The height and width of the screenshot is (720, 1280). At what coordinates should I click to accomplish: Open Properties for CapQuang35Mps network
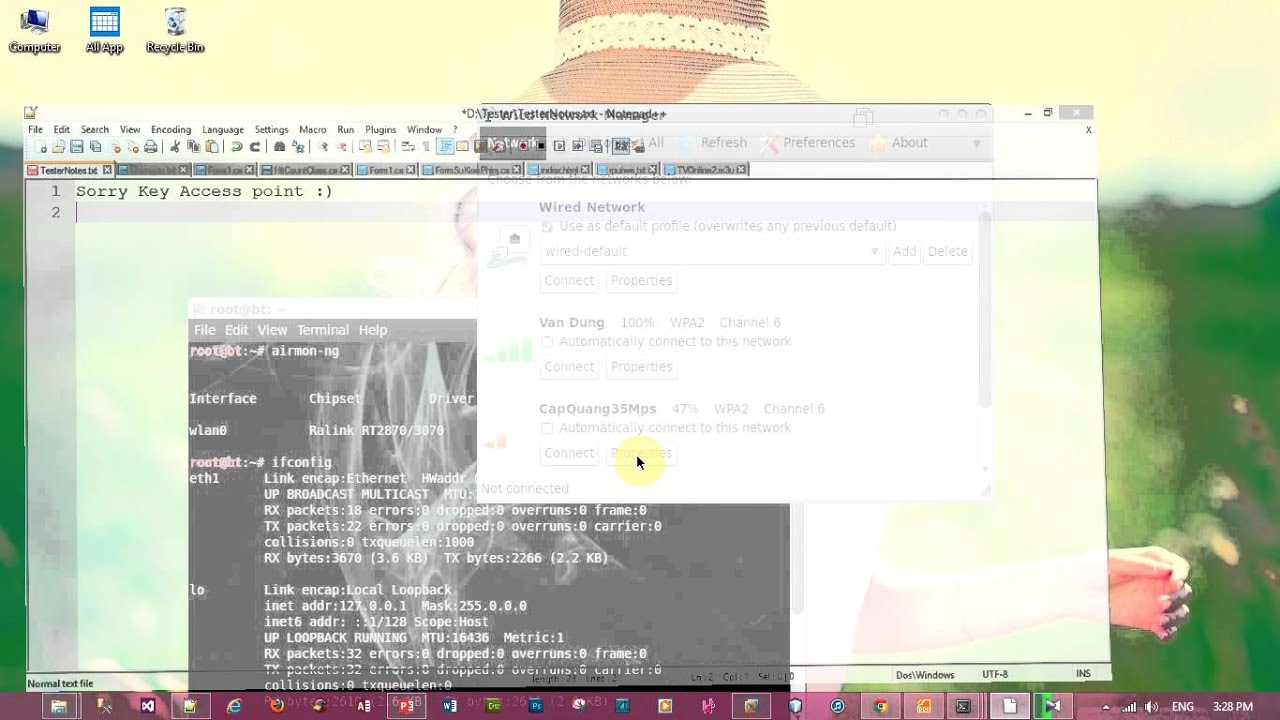point(641,453)
